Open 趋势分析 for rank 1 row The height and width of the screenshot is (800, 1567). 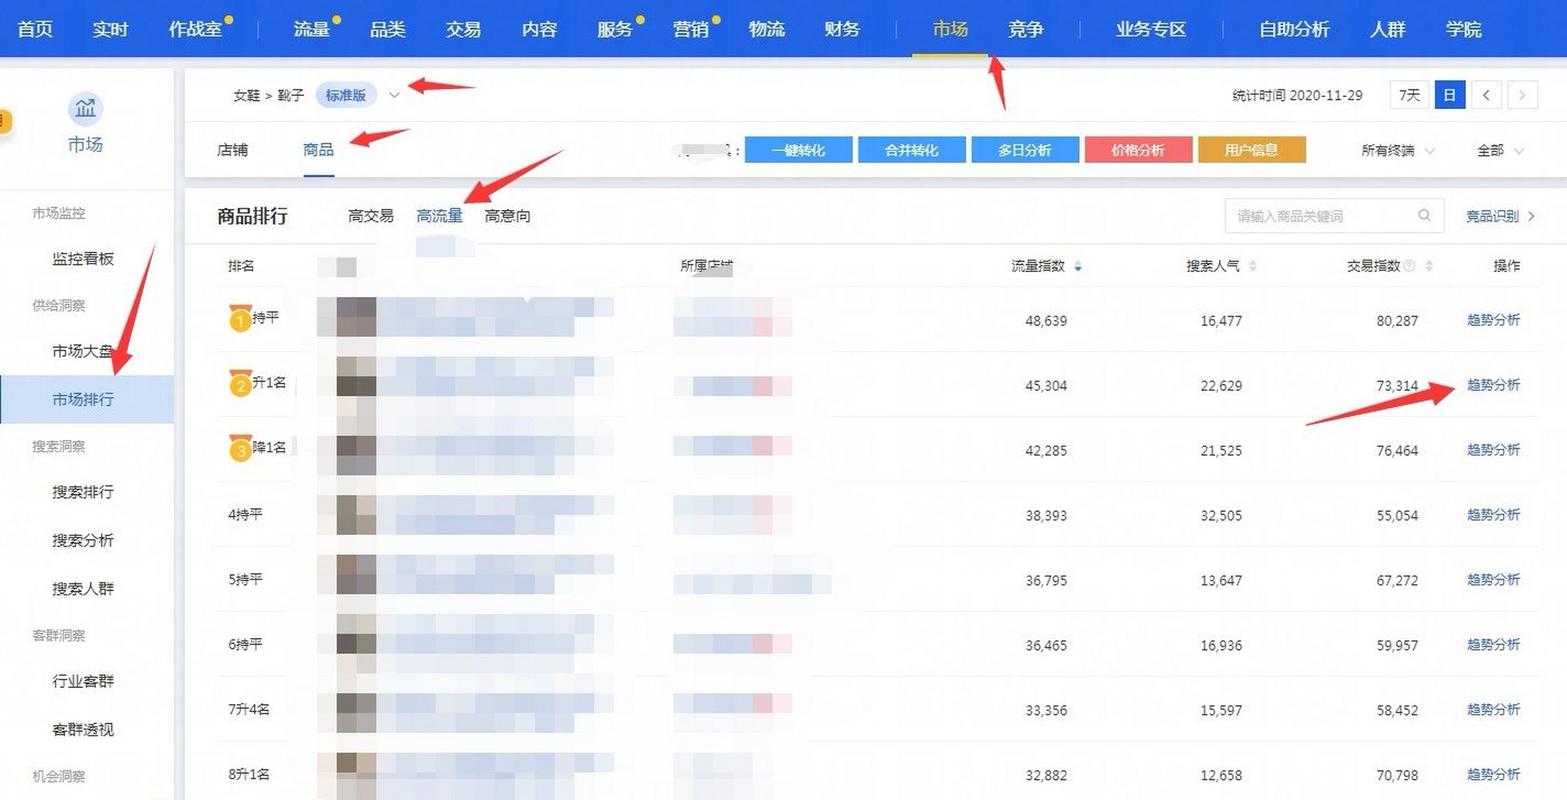click(x=1493, y=320)
